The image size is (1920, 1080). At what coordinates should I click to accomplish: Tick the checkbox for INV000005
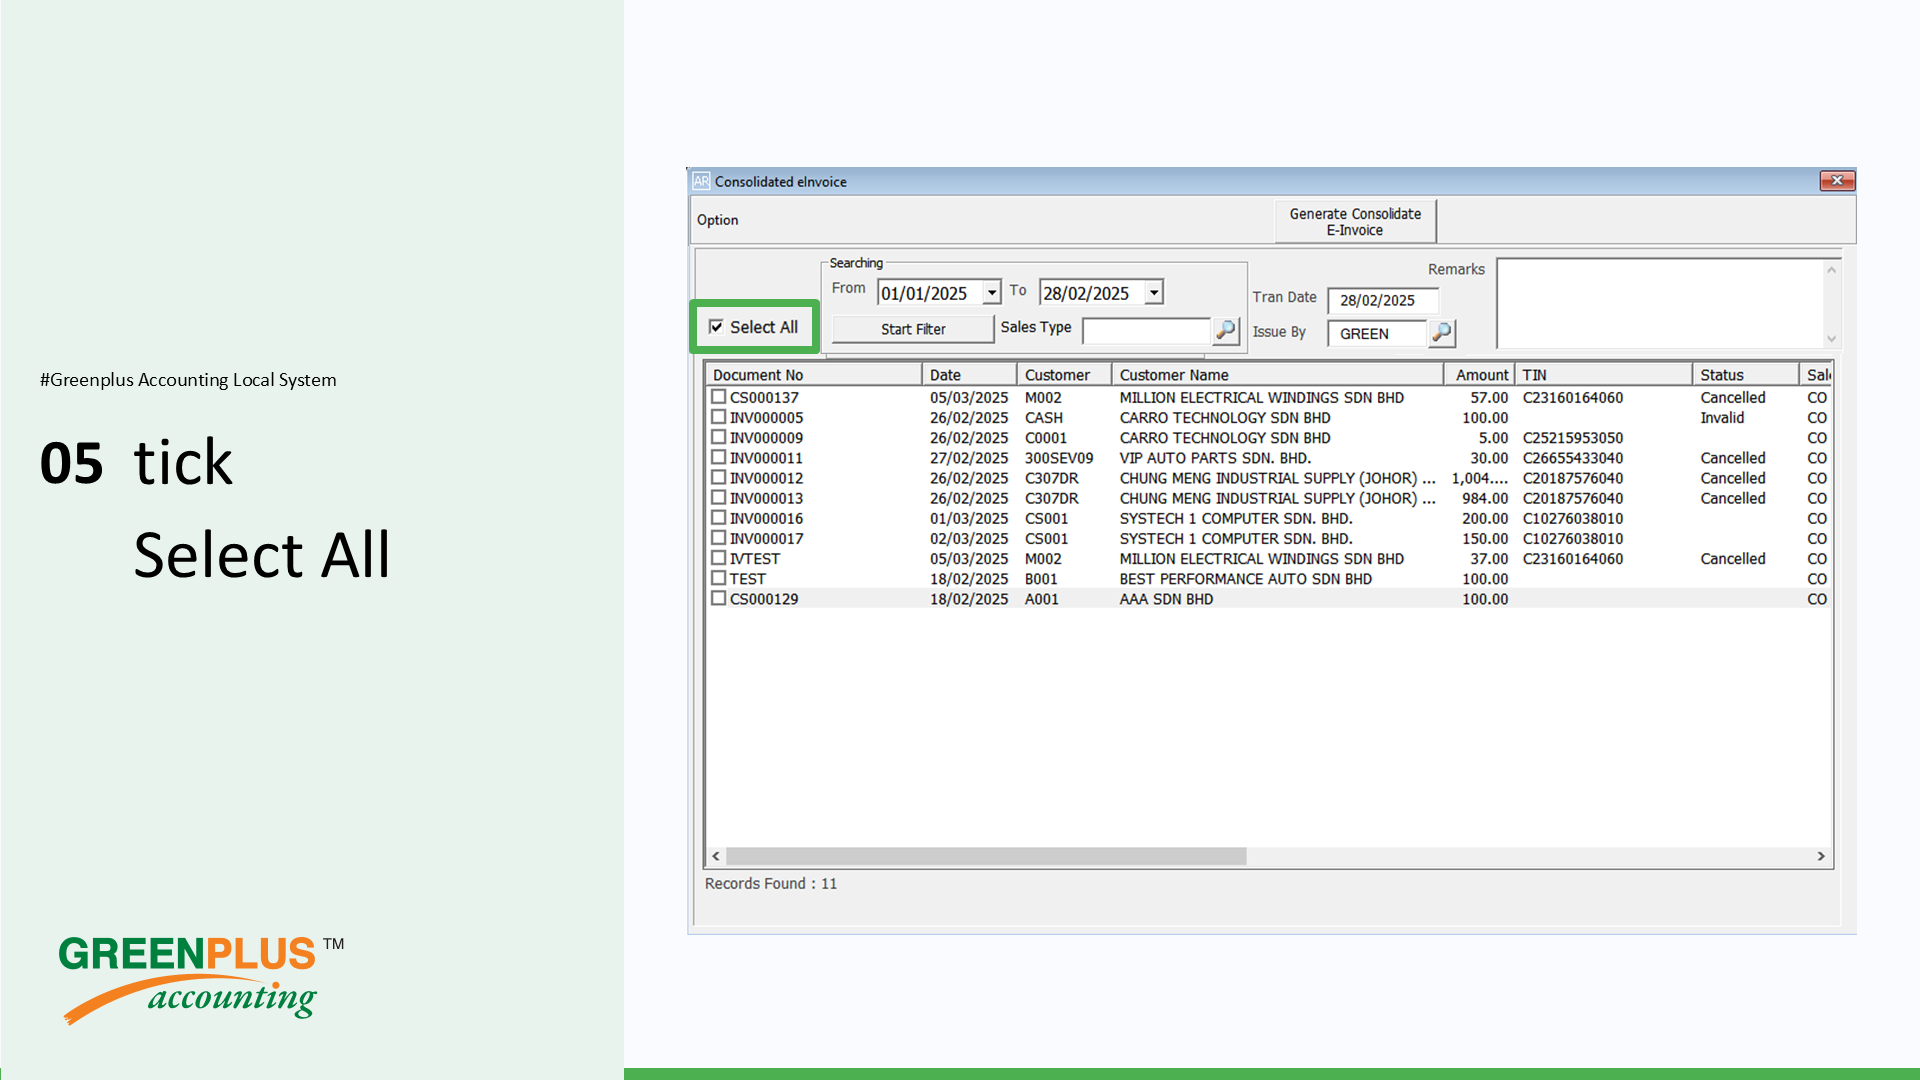point(718,417)
